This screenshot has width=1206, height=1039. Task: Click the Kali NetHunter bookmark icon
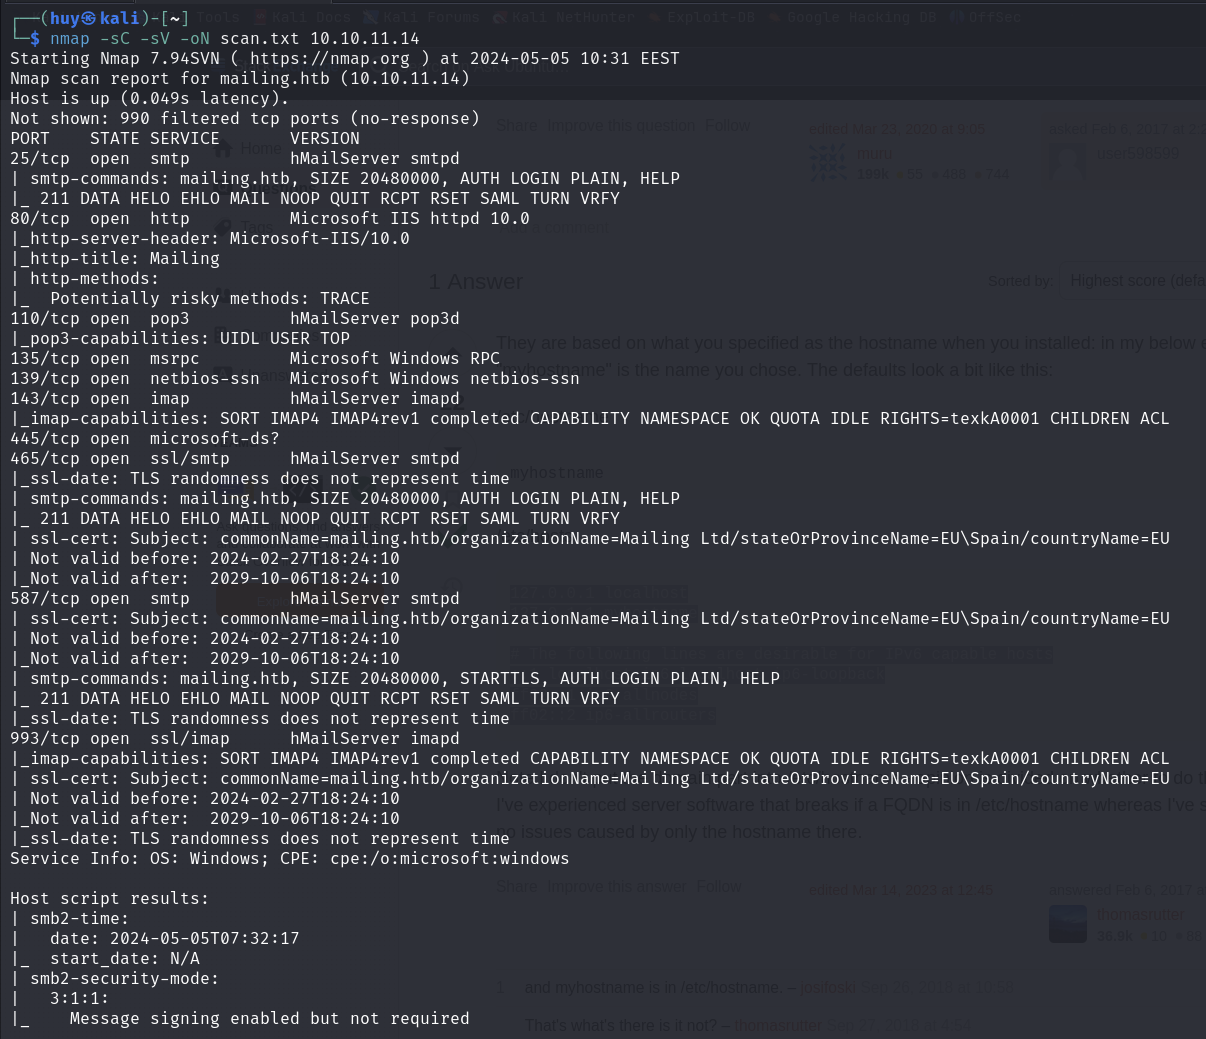[499, 17]
